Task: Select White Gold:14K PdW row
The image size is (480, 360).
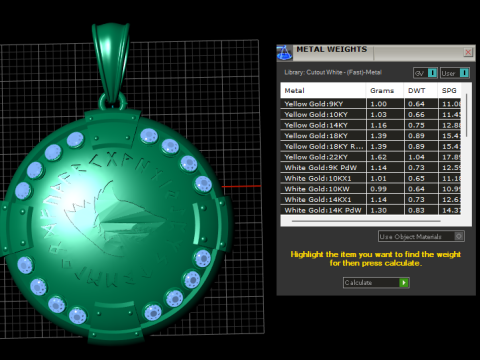Action: tap(371, 210)
